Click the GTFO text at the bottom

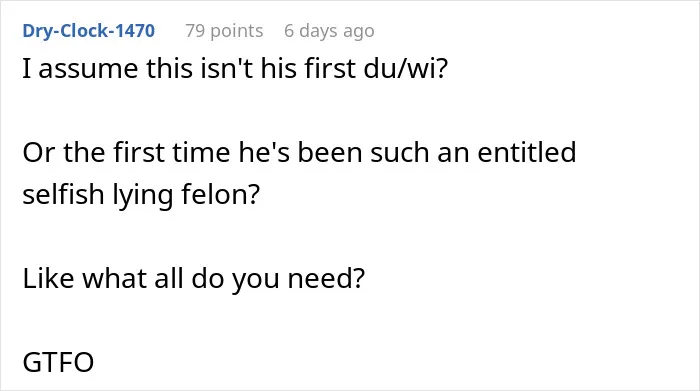58,362
